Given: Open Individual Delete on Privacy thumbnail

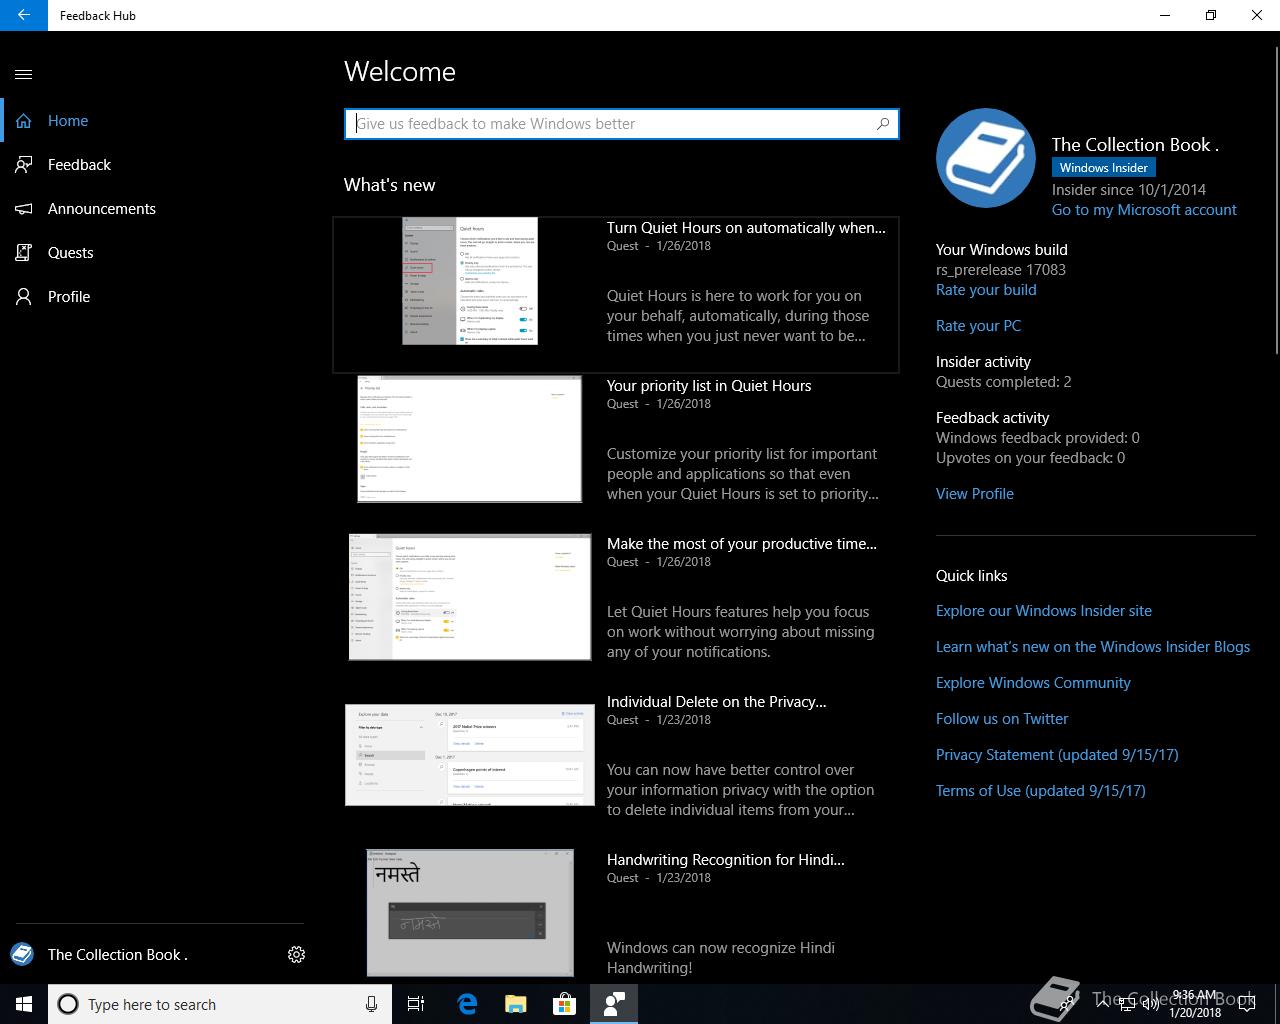Looking at the screenshot, I should pyautogui.click(x=470, y=755).
